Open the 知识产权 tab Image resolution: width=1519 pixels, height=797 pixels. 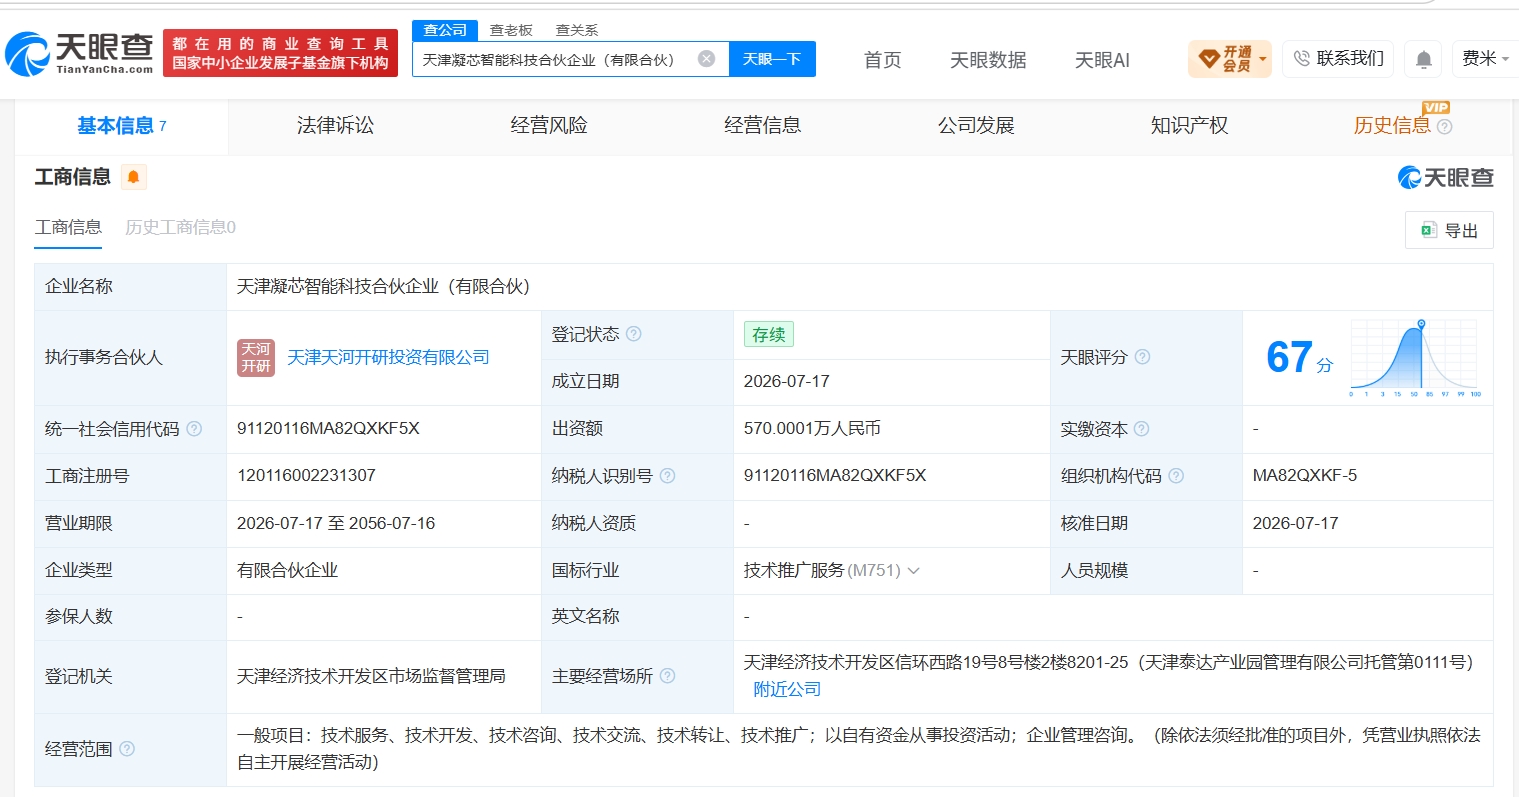coord(1189,126)
